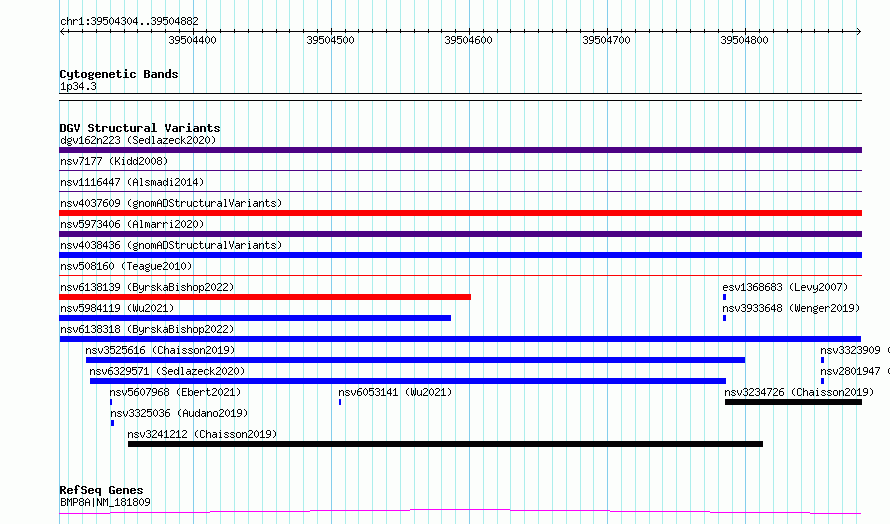Click the blue nsv5984119 variant bar
The height and width of the screenshot is (524, 890).
pyautogui.click(x=255, y=318)
